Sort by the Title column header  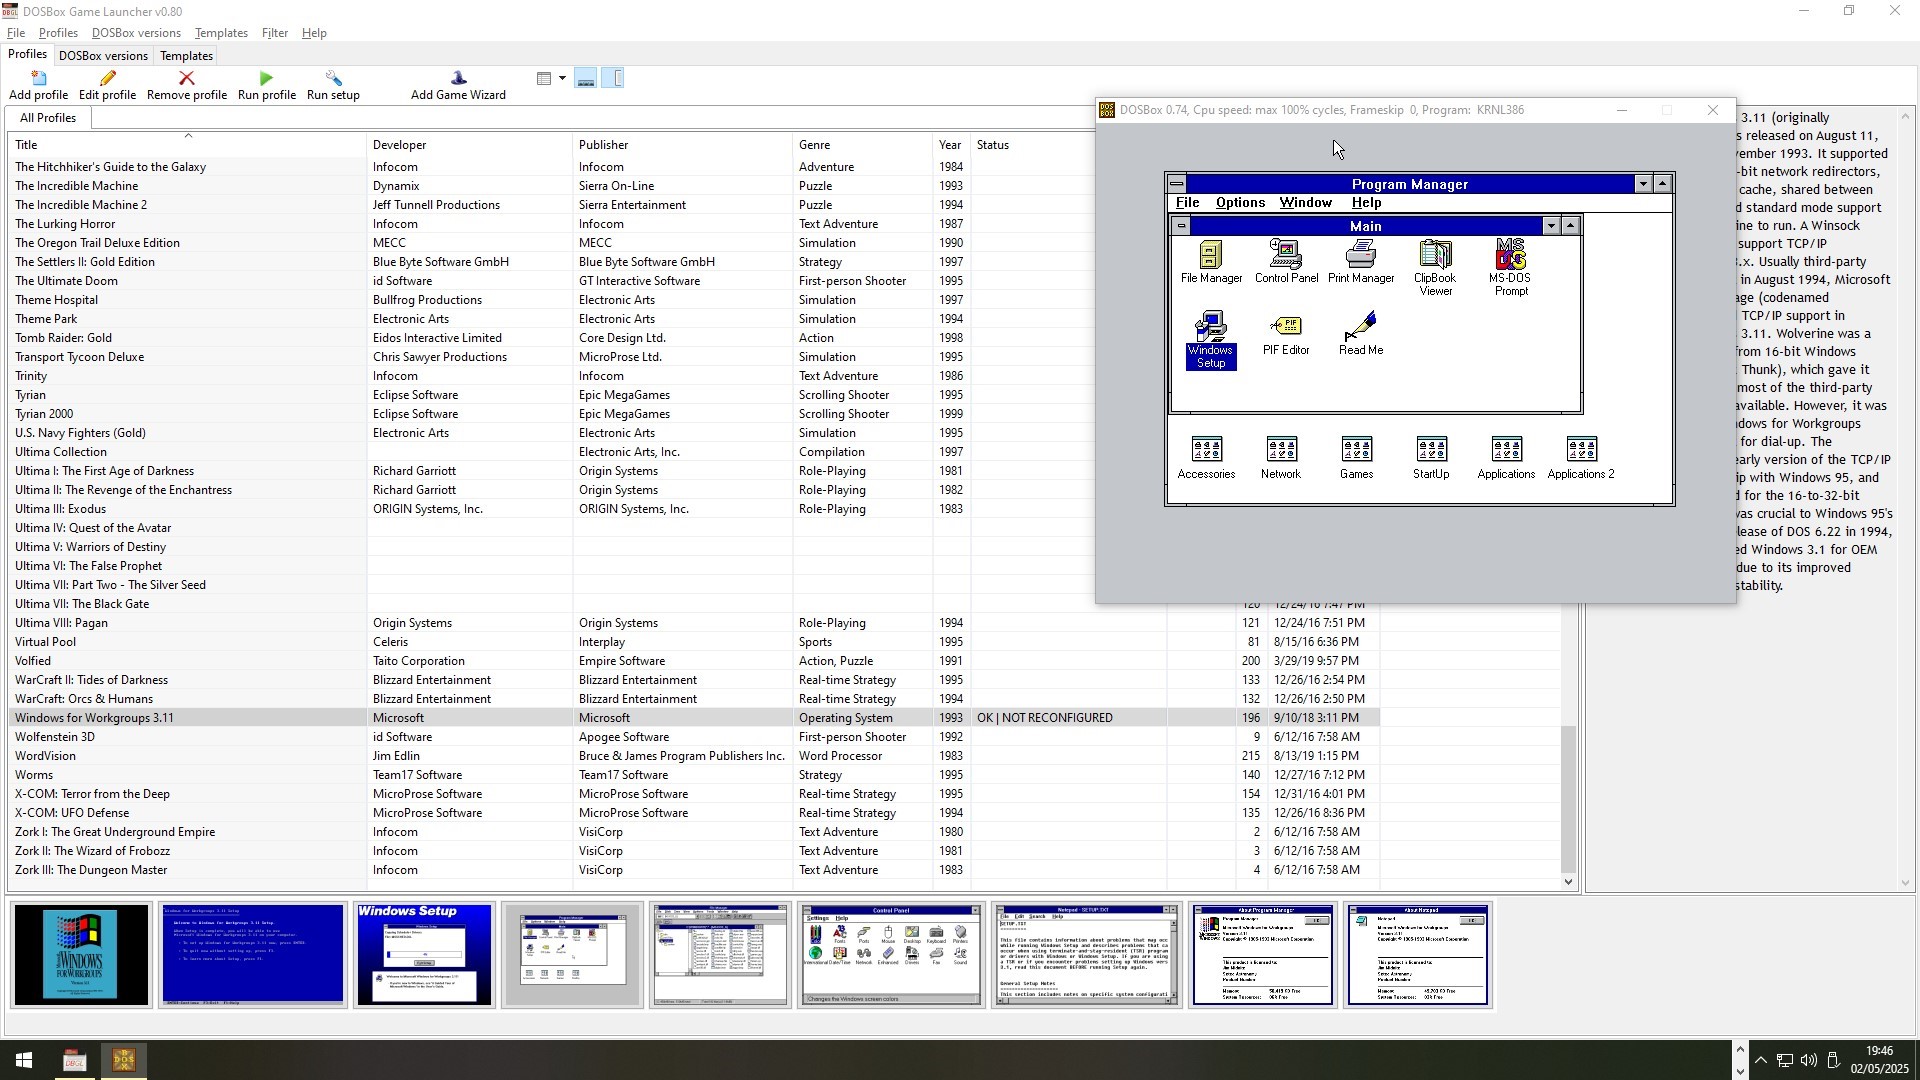(x=187, y=145)
